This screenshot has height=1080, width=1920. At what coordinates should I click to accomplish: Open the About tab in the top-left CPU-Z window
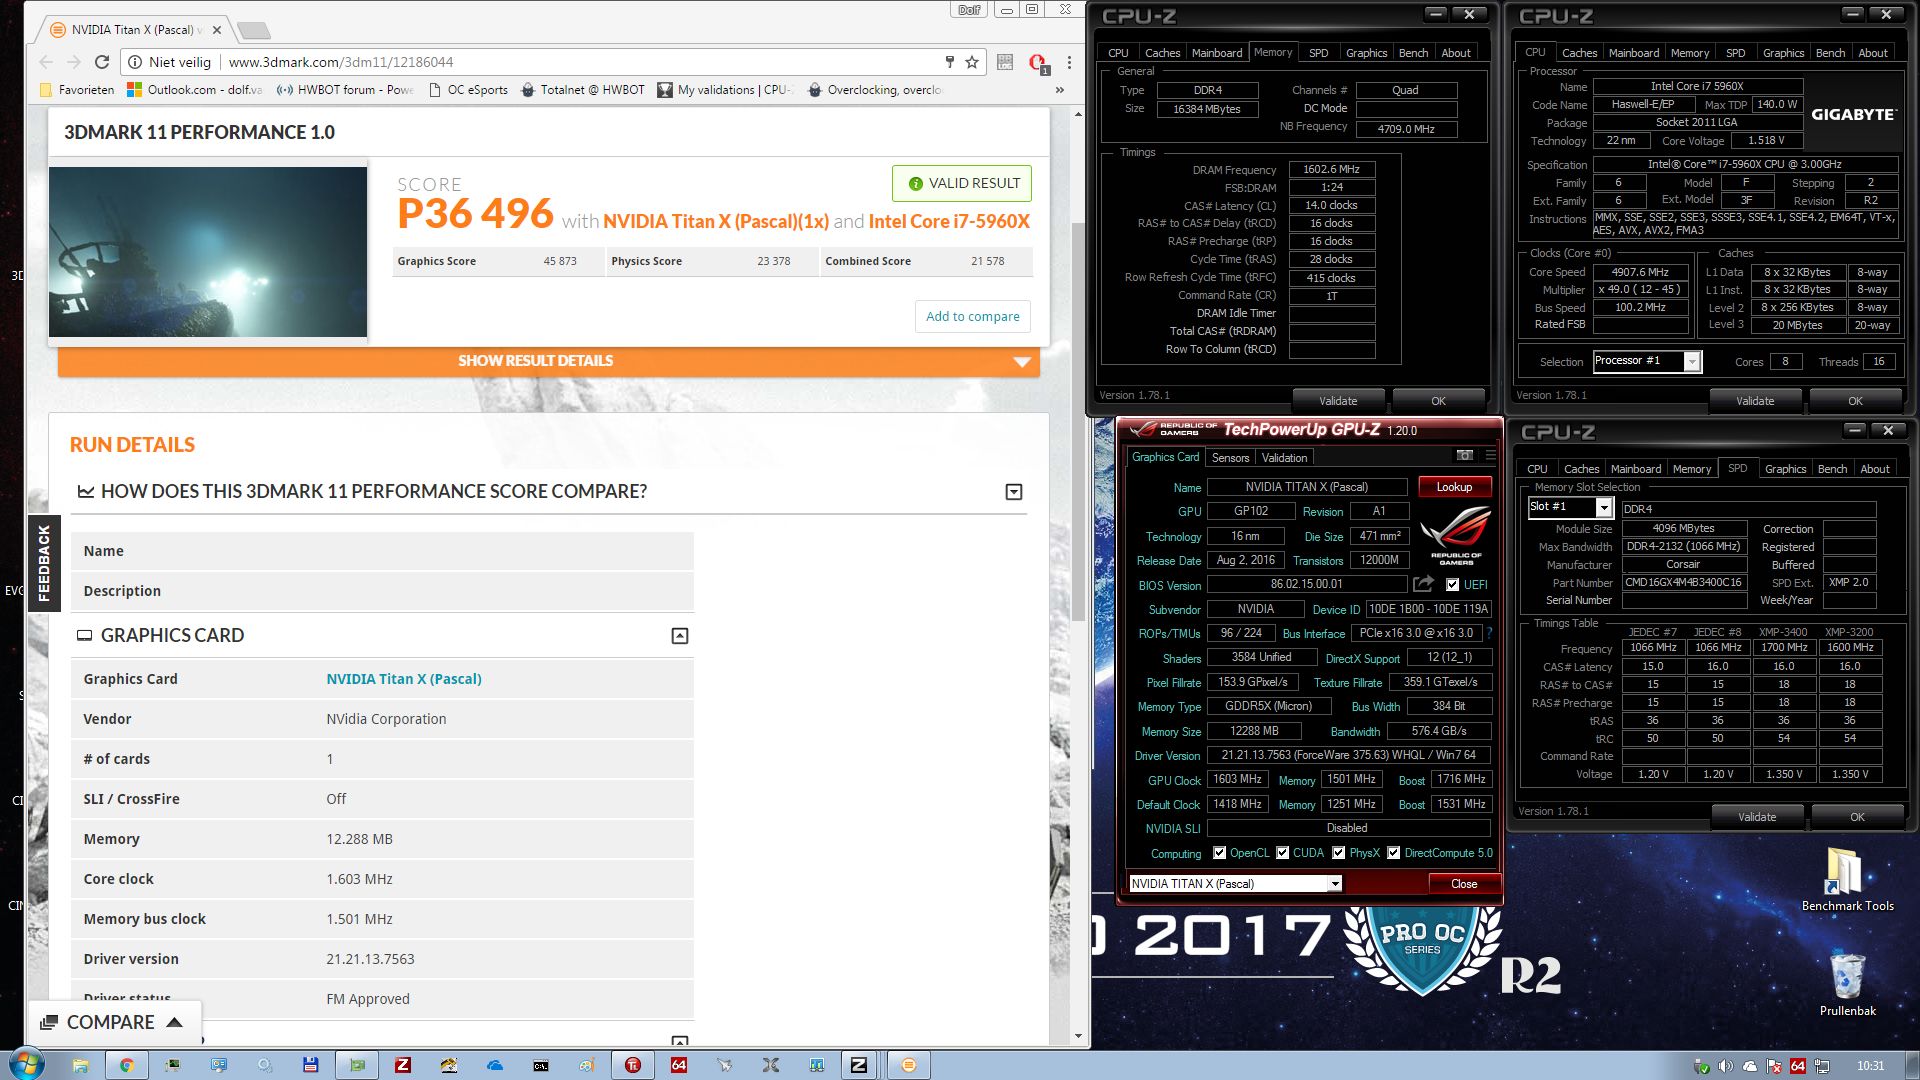(1456, 53)
